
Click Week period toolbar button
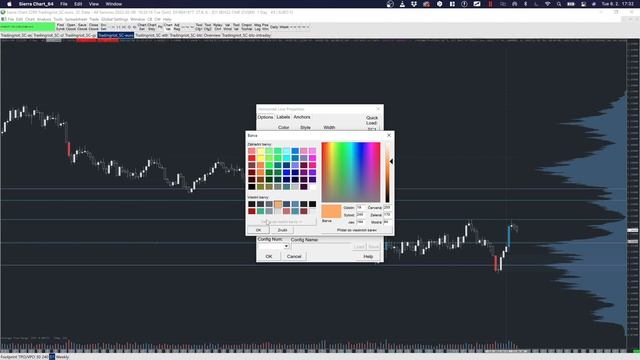point(284,27)
